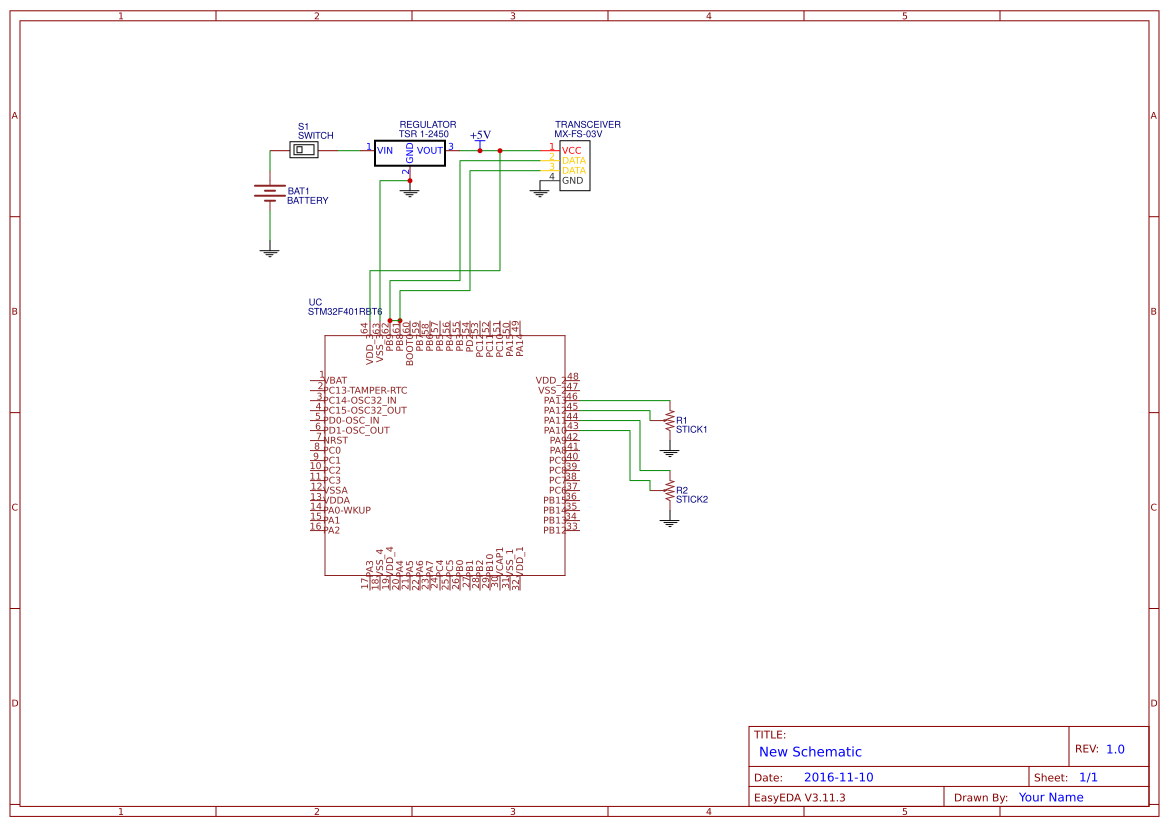Click the PA0-WKUP pin label
The height and width of the screenshot is (827, 1169).
(347, 509)
